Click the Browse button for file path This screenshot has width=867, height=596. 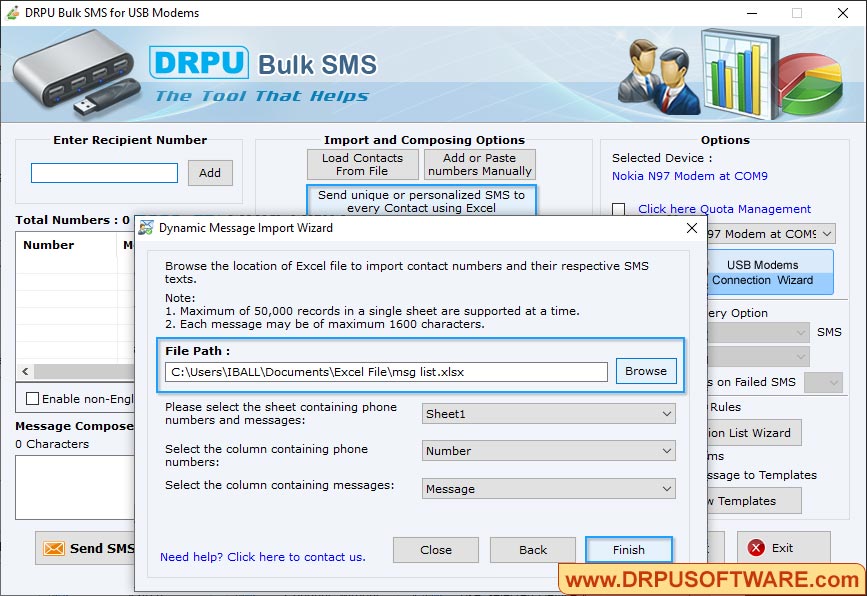pos(646,371)
